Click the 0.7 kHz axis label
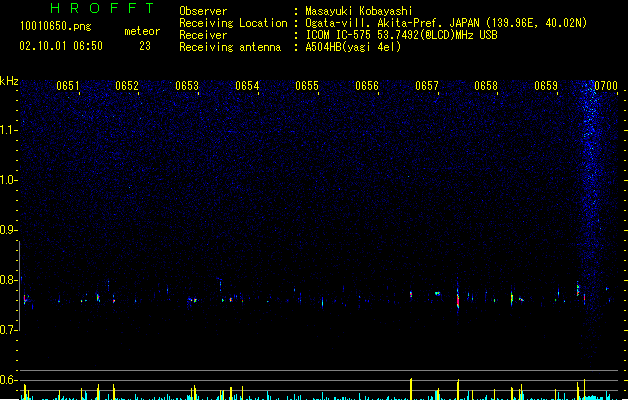This screenshot has width=629, height=400. click(9, 330)
